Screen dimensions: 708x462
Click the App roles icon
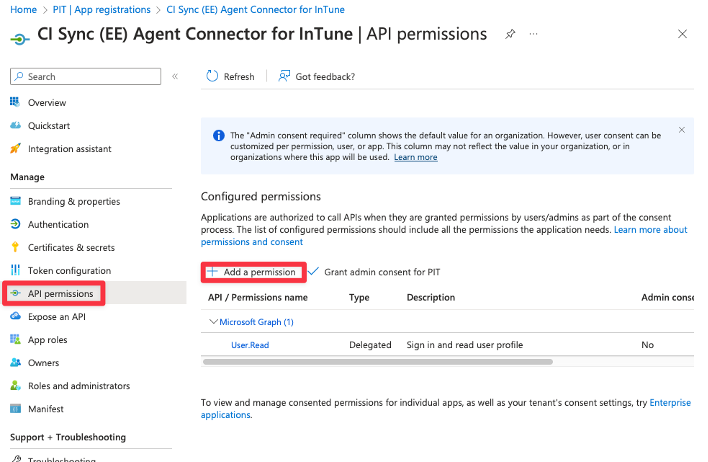15,339
